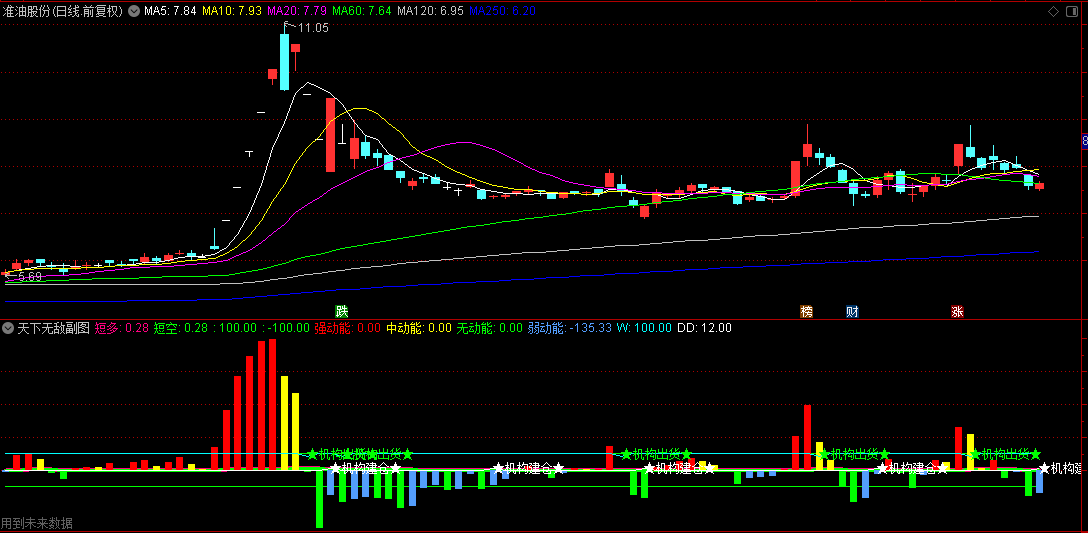Click the DD: 12.00 value
The image size is (1088, 533).
pyautogui.click(x=704, y=328)
